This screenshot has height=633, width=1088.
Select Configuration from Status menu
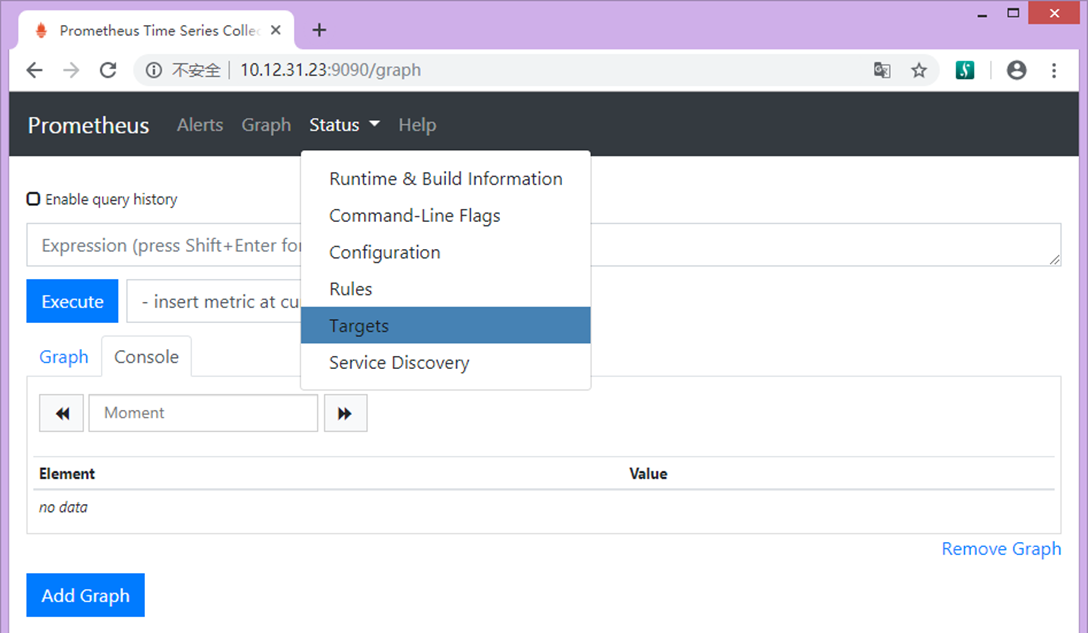tap(445, 253)
